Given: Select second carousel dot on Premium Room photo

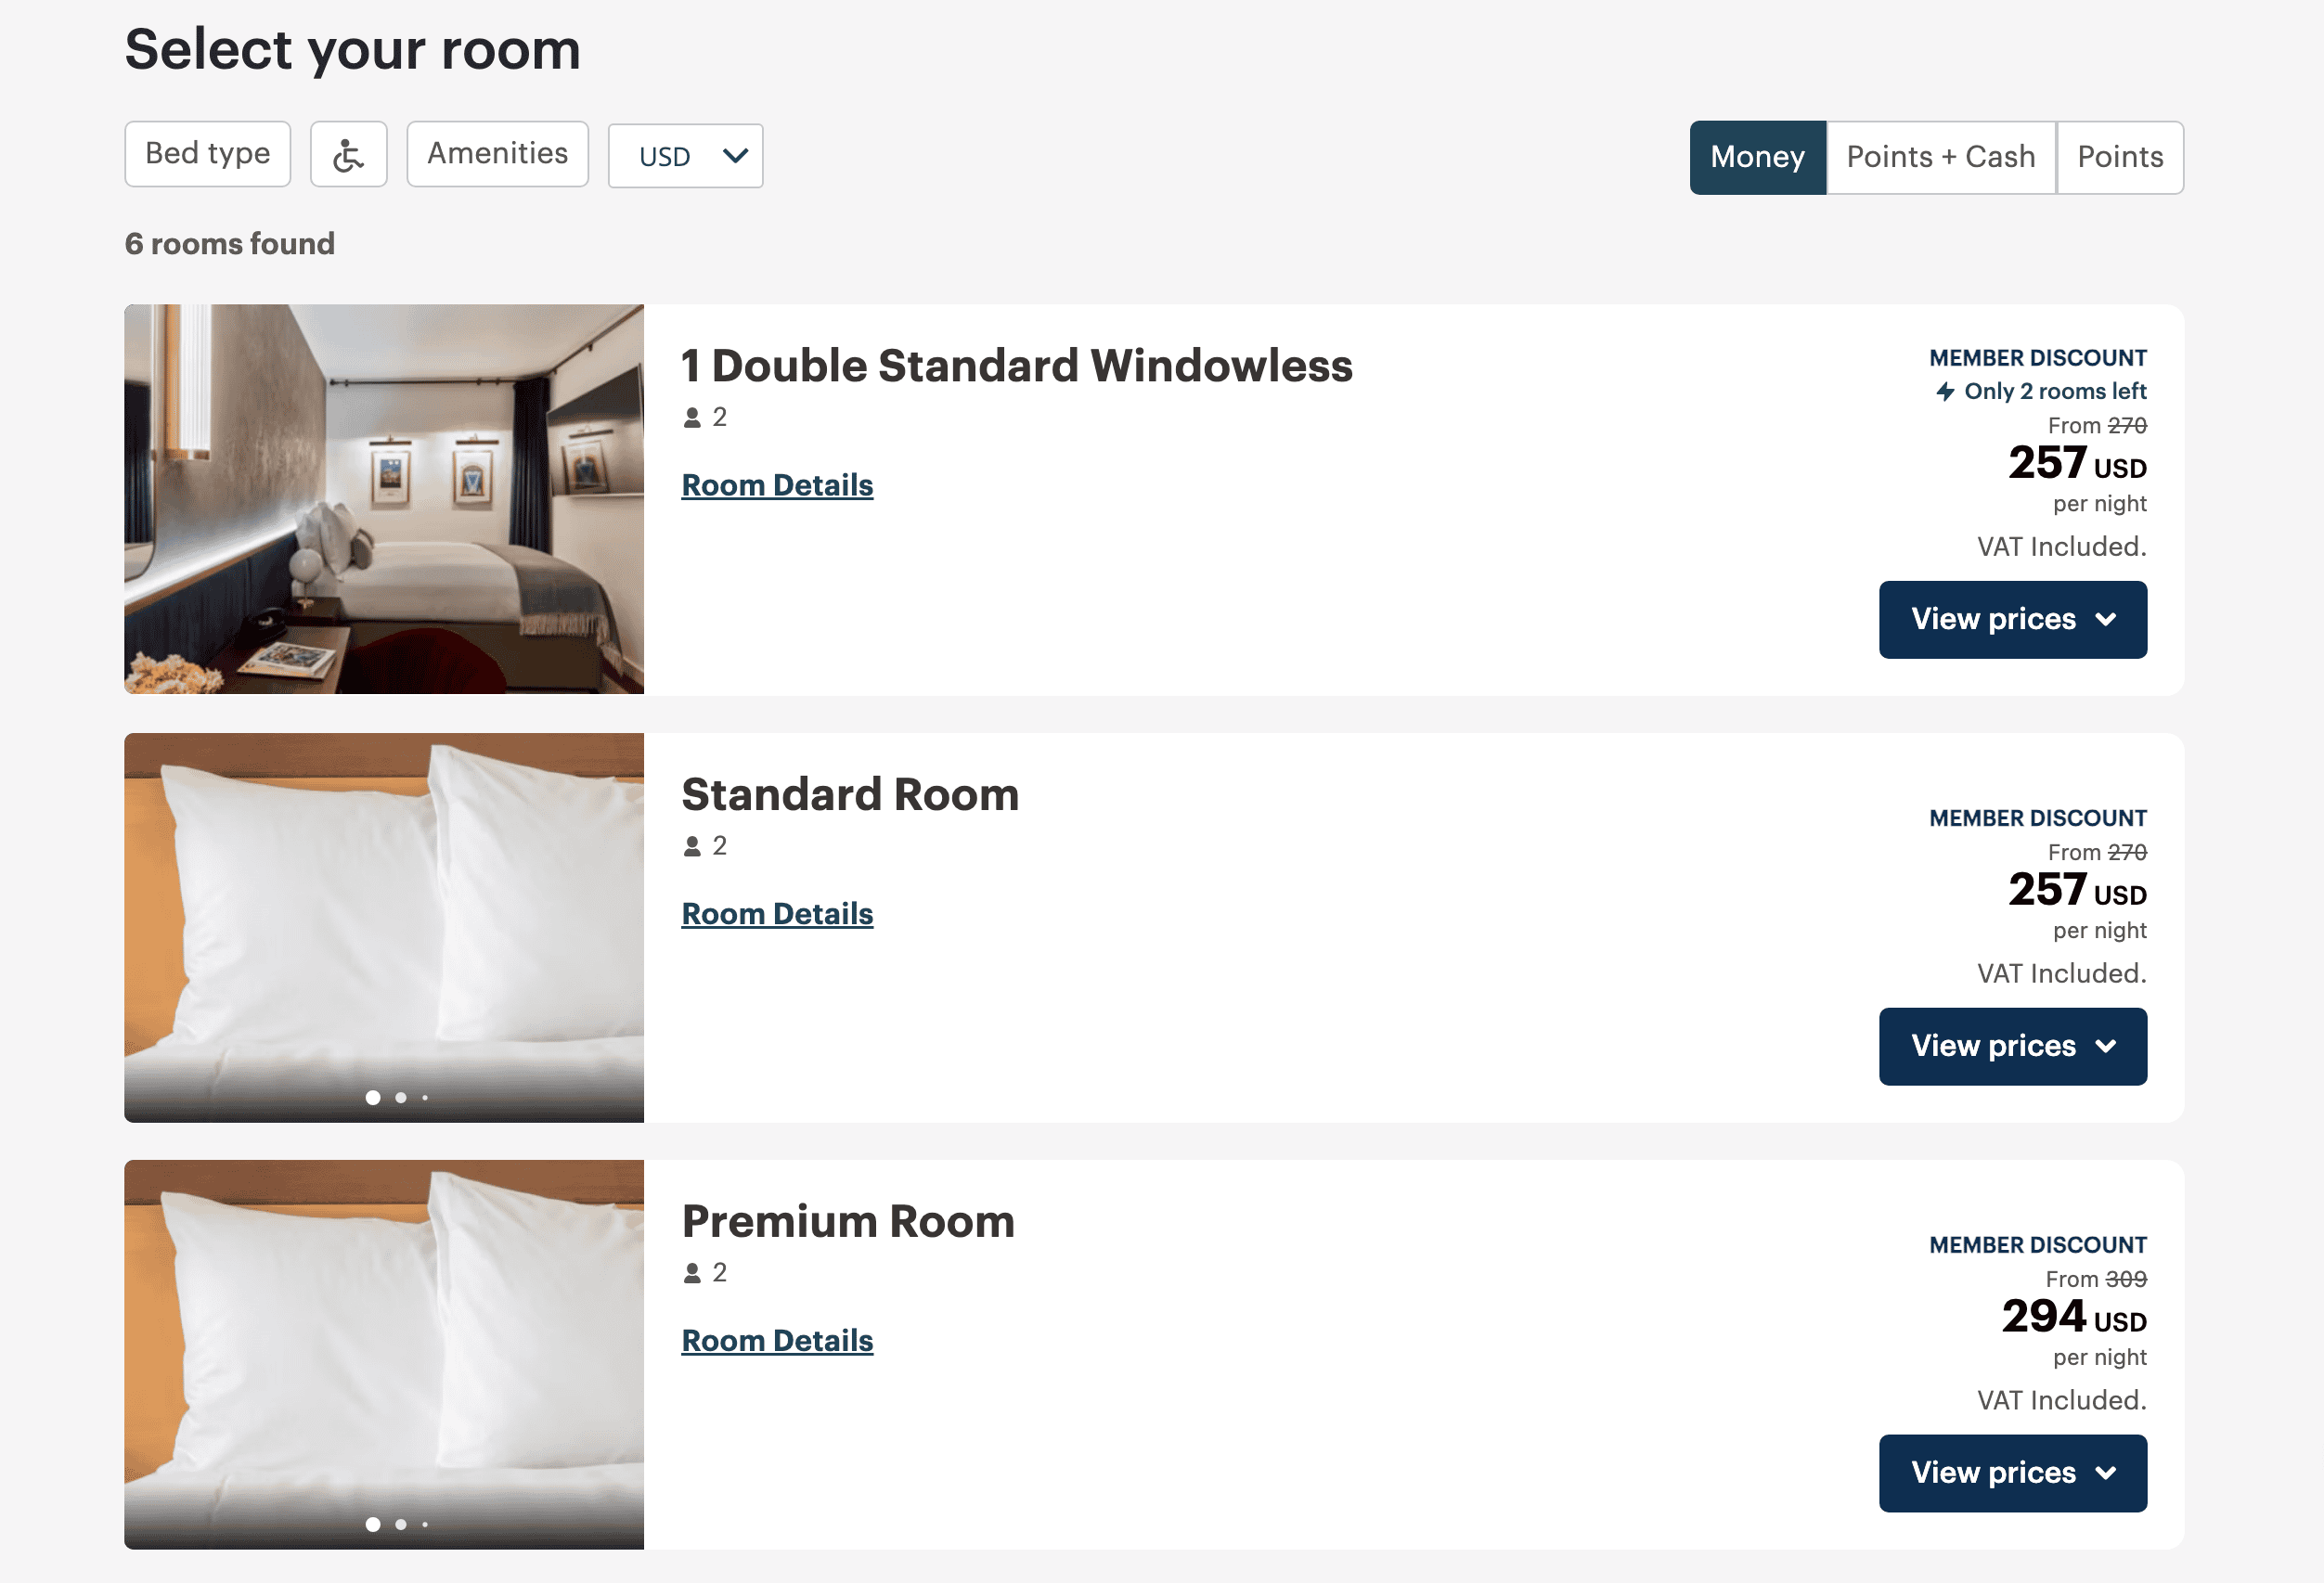Looking at the screenshot, I should 401,1525.
